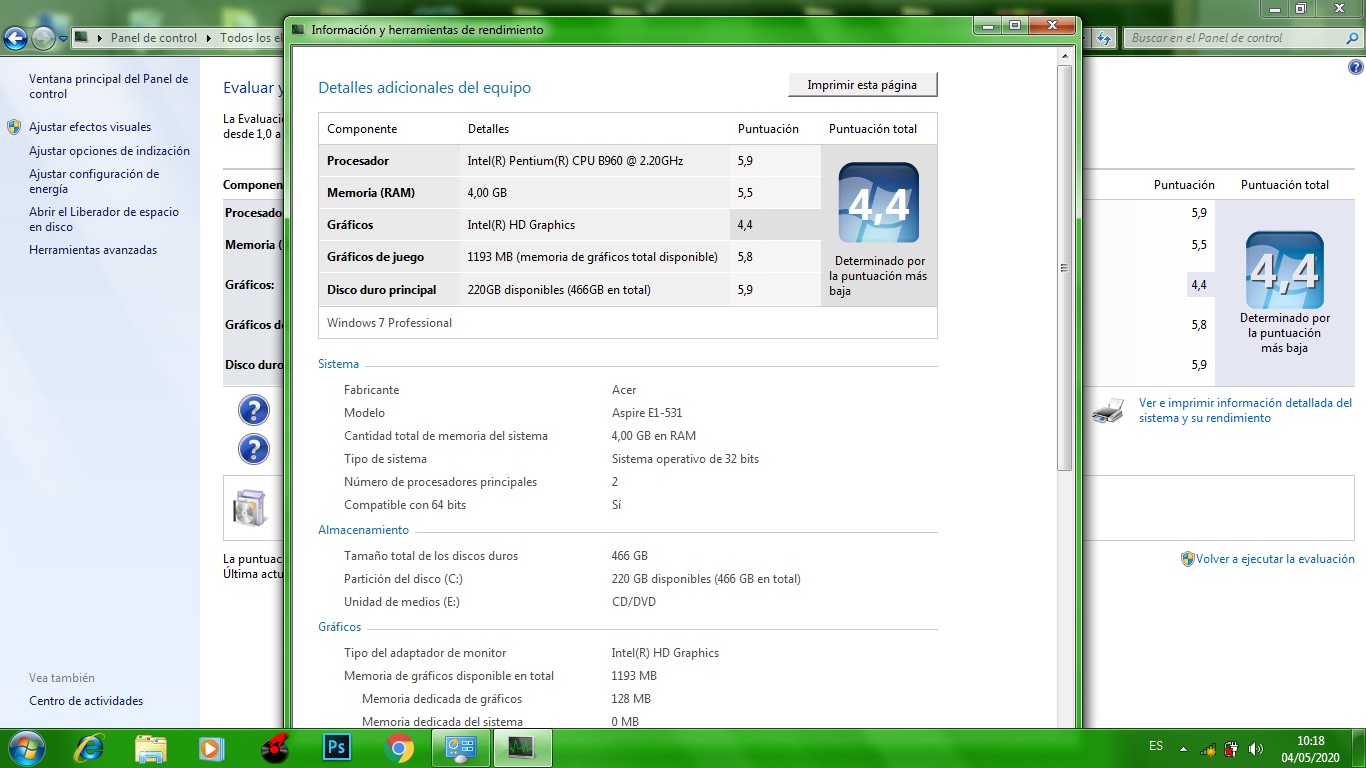Switch to the Control Panel taskbar button

click(x=460, y=748)
